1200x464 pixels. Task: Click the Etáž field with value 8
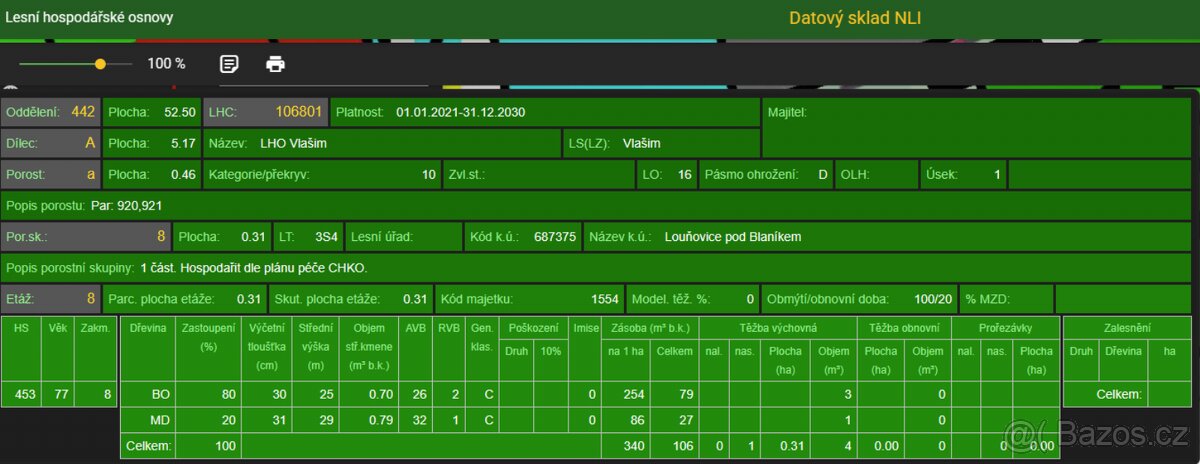click(x=51, y=298)
